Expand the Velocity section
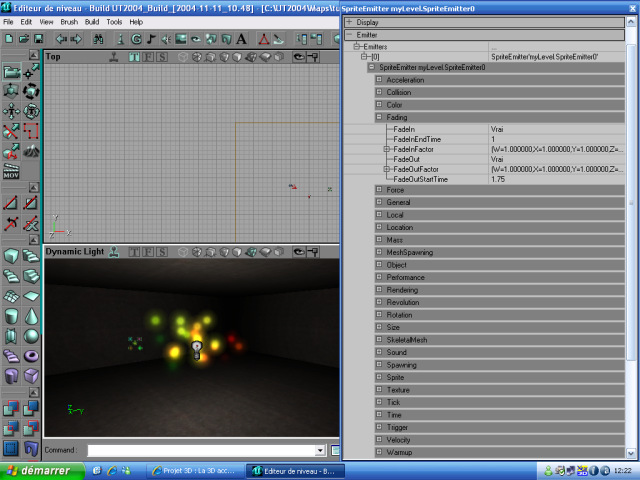Viewport: 640px width, 480px height. [379, 440]
